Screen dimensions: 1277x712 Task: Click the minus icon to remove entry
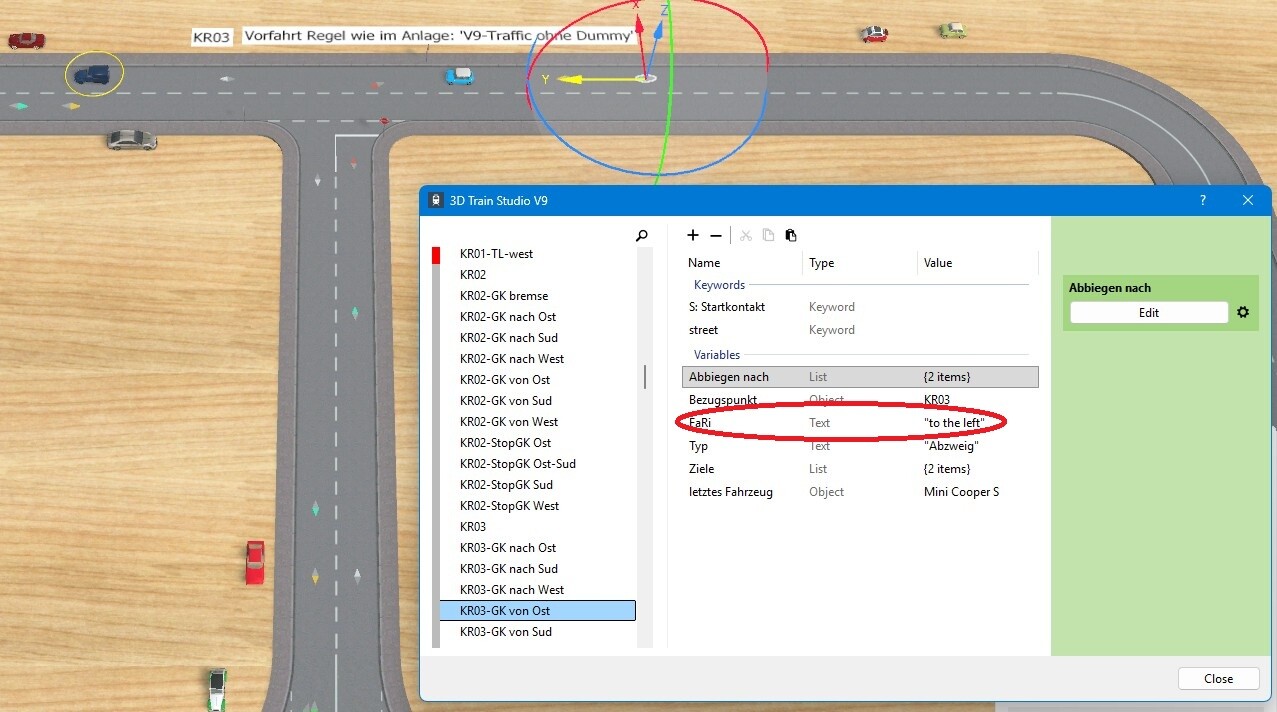716,236
